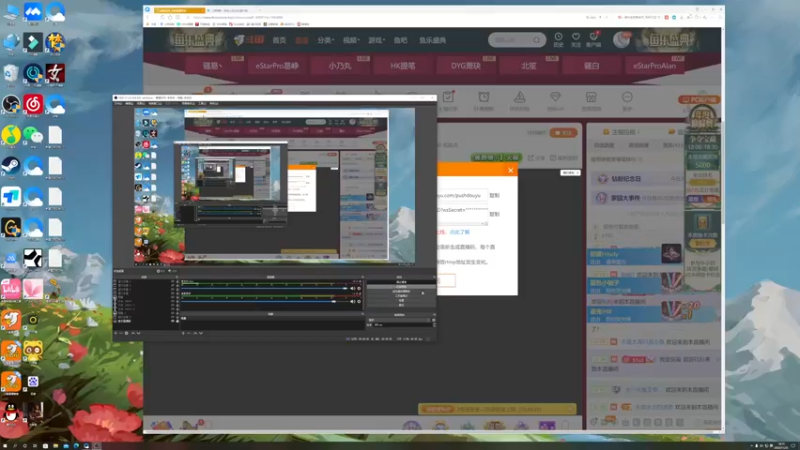Open the checklist task icon in streamer toolbar
800x450 pixels.
(x=448, y=97)
